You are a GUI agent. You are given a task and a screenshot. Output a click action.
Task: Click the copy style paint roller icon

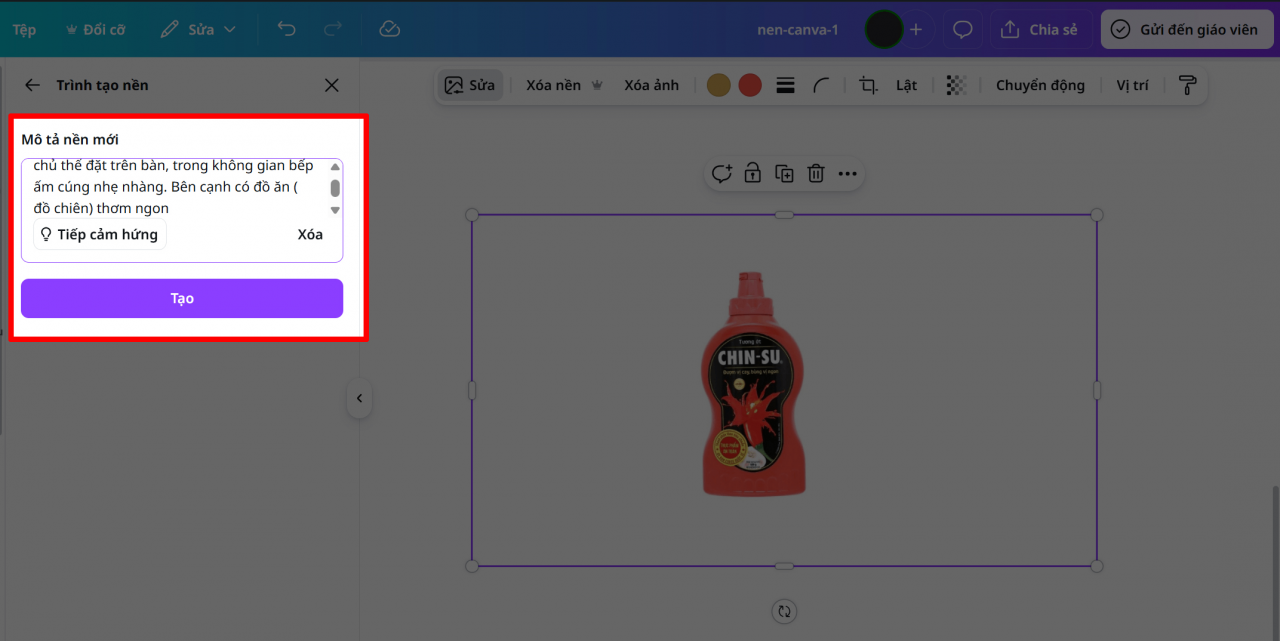click(x=1187, y=85)
